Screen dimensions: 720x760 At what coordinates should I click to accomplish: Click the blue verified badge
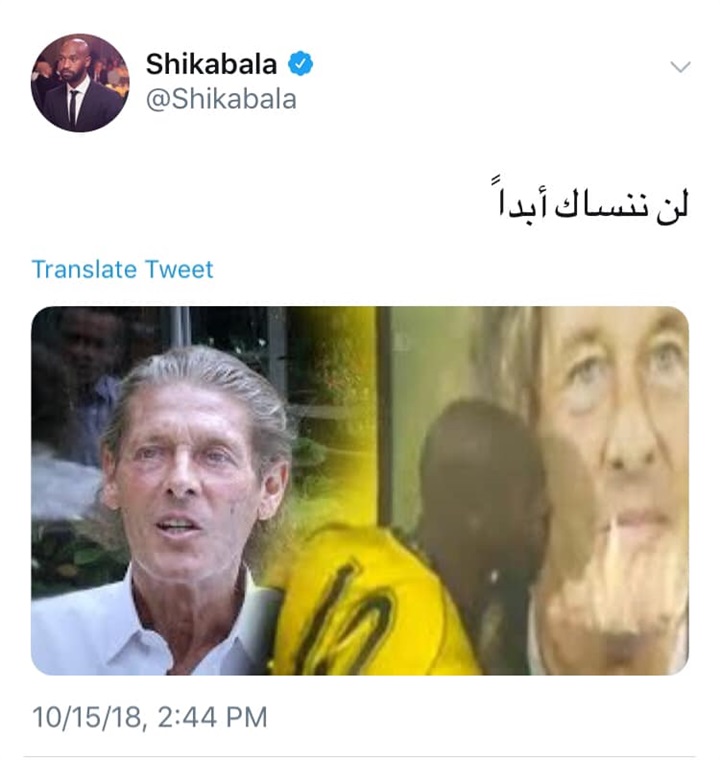[301, 63]
